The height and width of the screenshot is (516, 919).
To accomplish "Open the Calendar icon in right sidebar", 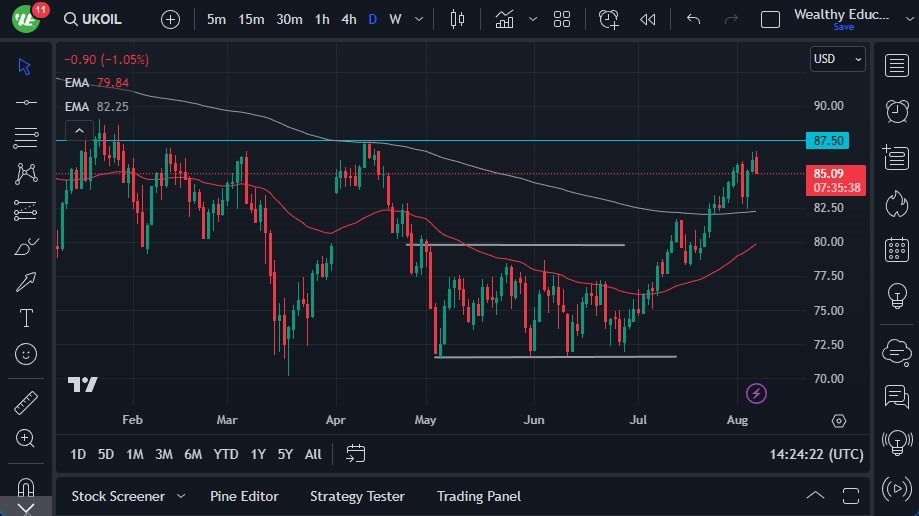I will click(896, 249).
